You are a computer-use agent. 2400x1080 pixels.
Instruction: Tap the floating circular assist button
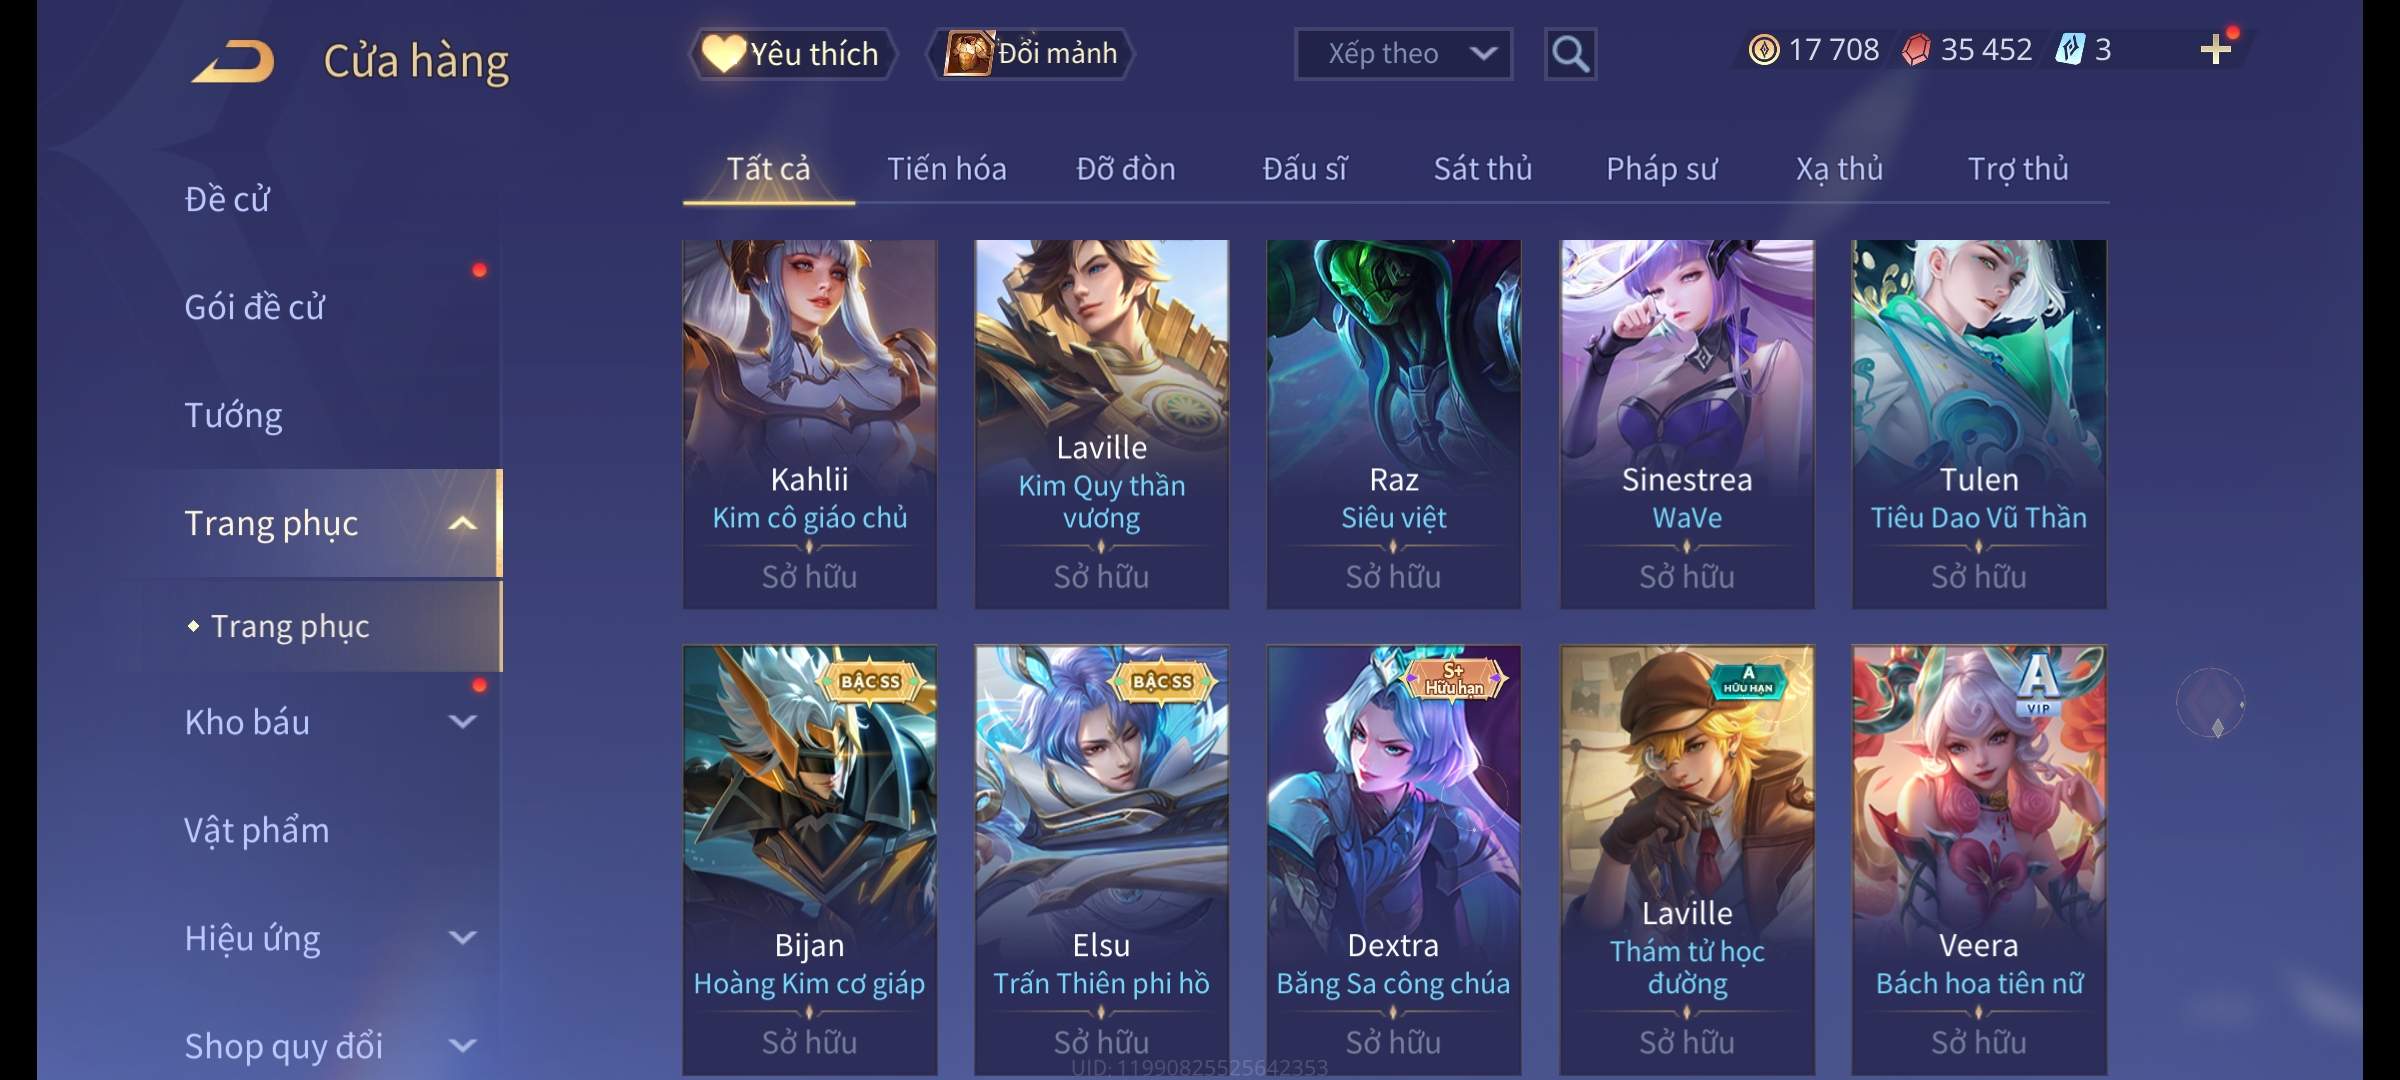tap(2210, 703)
